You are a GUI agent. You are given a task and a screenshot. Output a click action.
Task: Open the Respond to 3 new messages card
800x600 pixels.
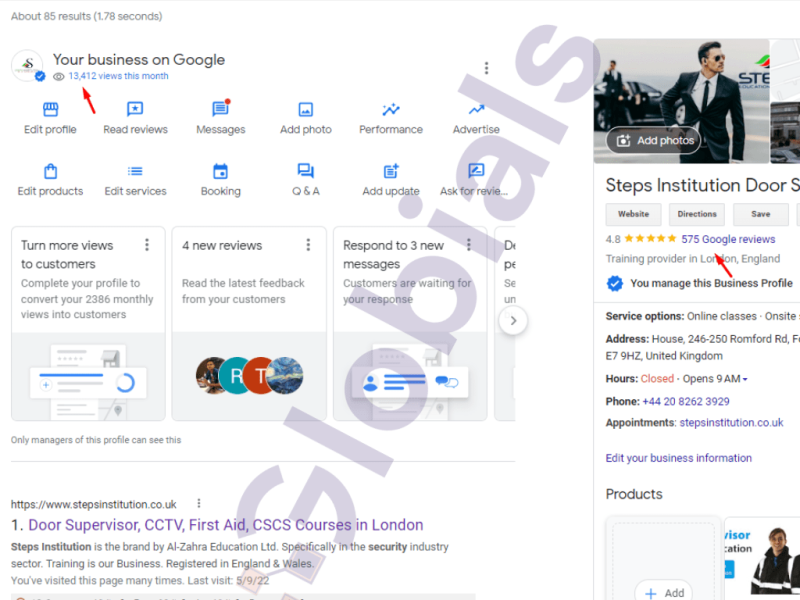pyautogui.click(x=410, y=323)
